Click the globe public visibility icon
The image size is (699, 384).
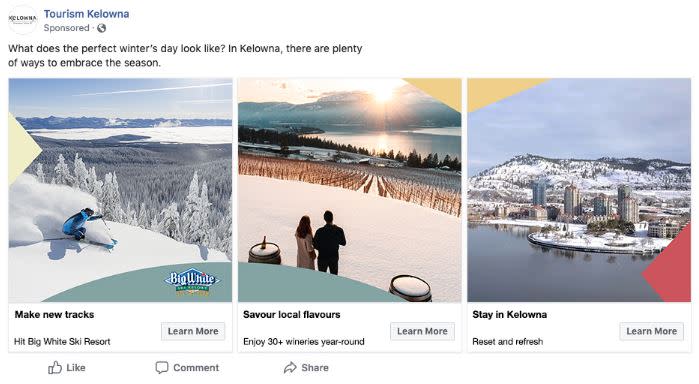(102, 28)
